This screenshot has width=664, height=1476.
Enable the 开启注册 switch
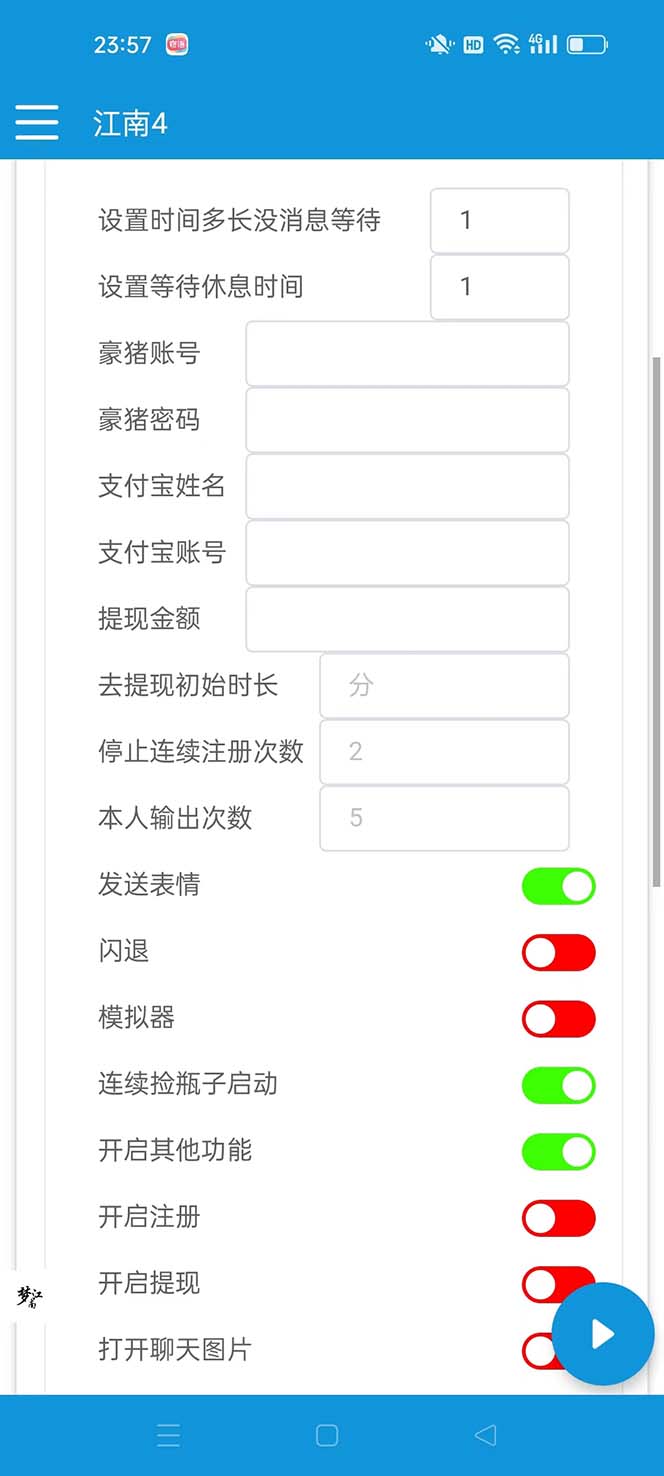click(558, 1218)
